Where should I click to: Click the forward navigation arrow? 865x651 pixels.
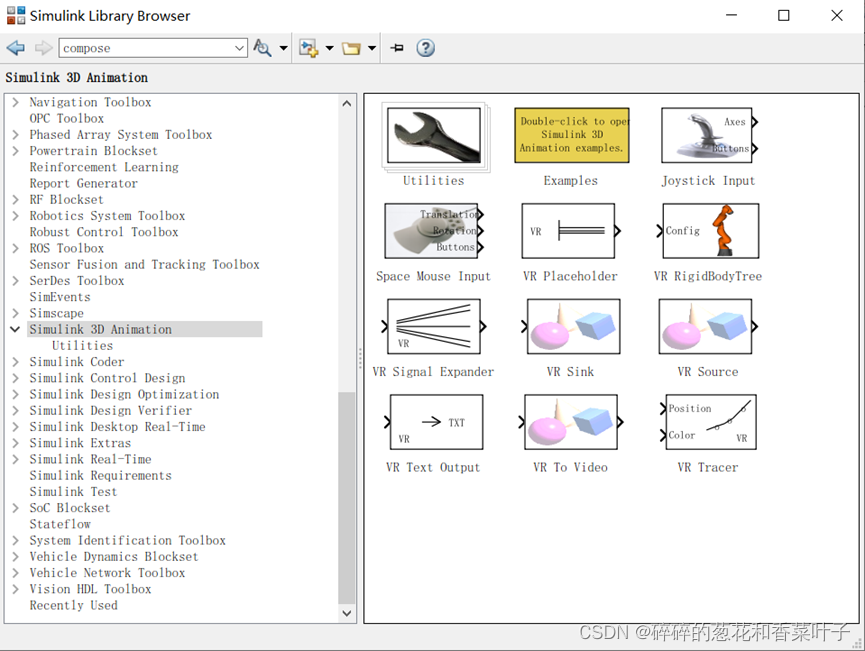pyautogui.click(x=43, y=48)
